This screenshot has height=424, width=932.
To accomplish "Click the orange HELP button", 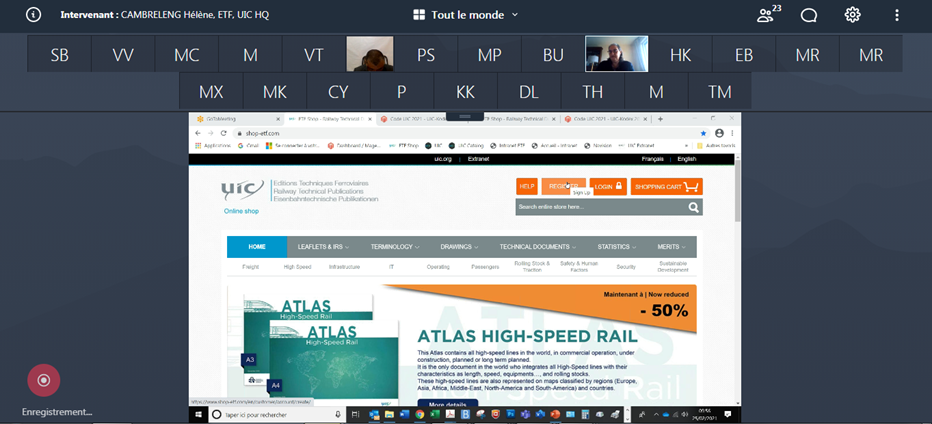I will (527, 187).
